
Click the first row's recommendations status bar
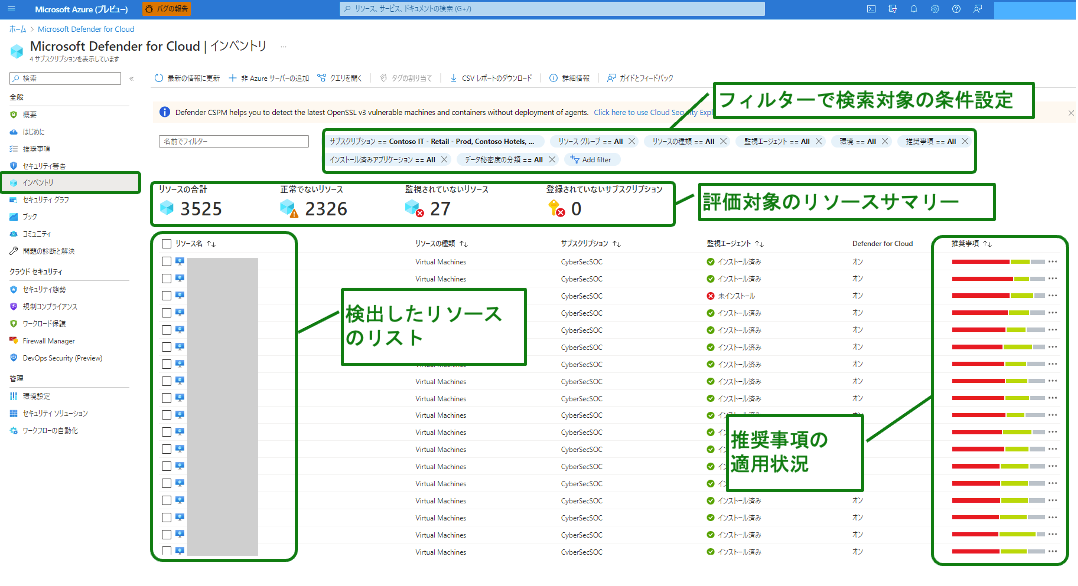point(997,262)
